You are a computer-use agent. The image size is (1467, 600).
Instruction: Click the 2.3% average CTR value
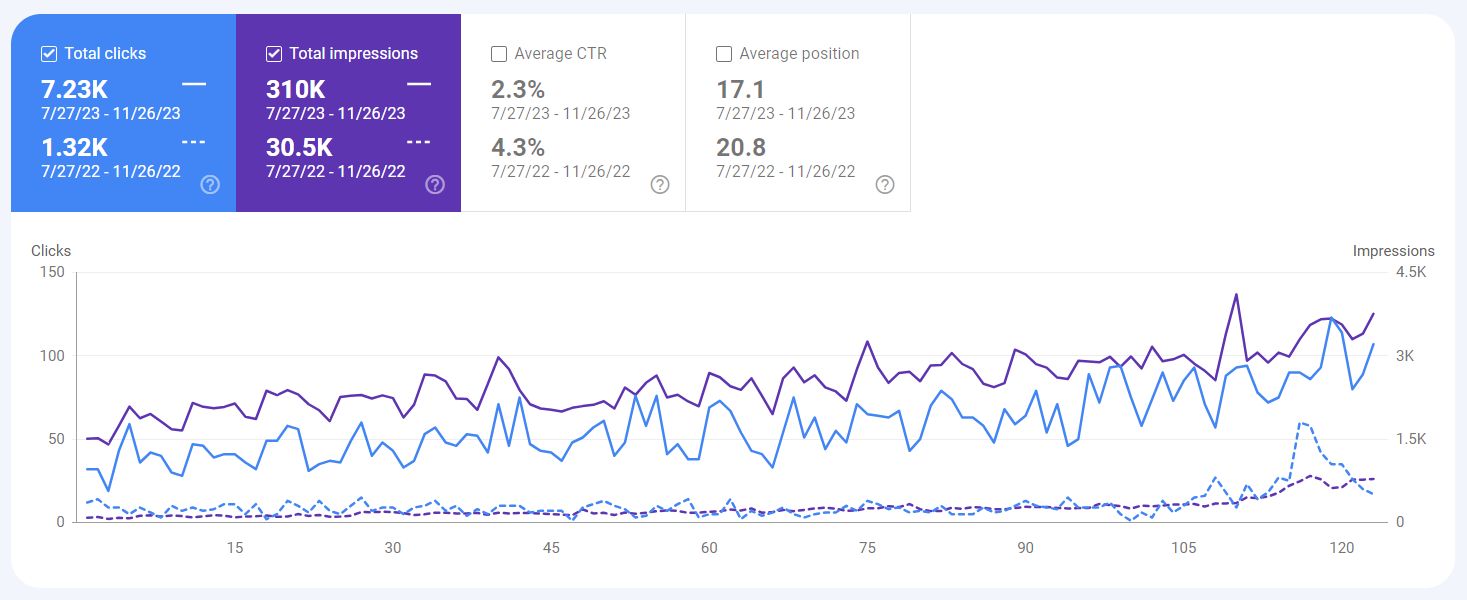(518, 89)
